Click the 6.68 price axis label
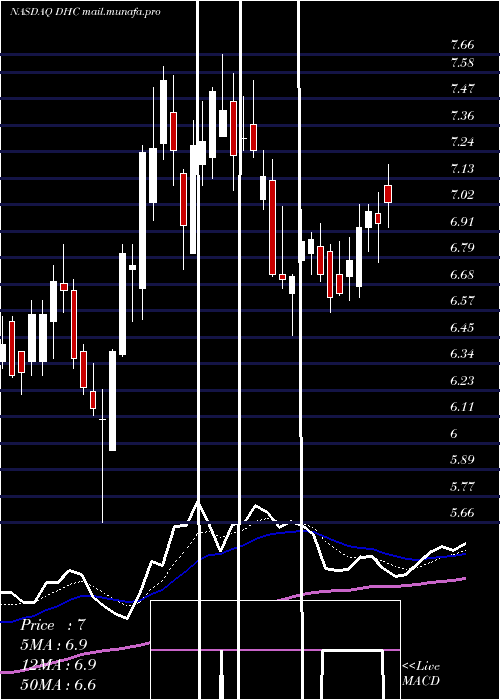Screen dimensions: 500x700 (x=462, y=275)
